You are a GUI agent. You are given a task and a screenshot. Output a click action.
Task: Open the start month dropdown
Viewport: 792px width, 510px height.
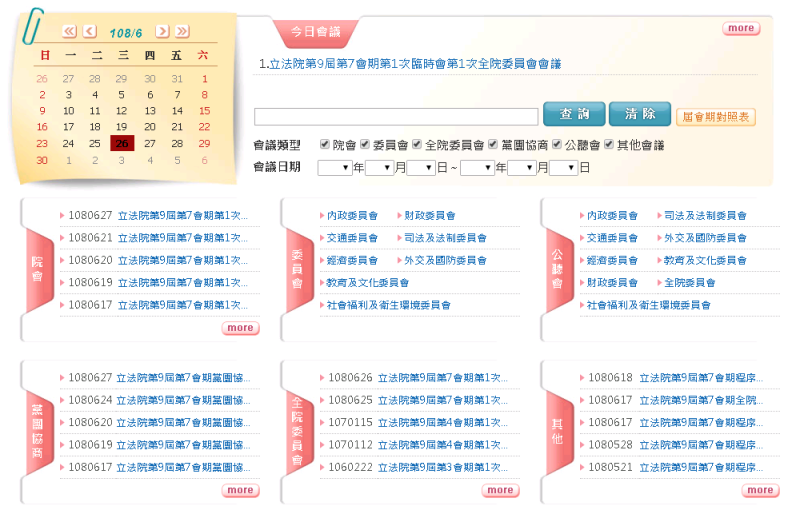pyautogui.click(x=379, y=168)
